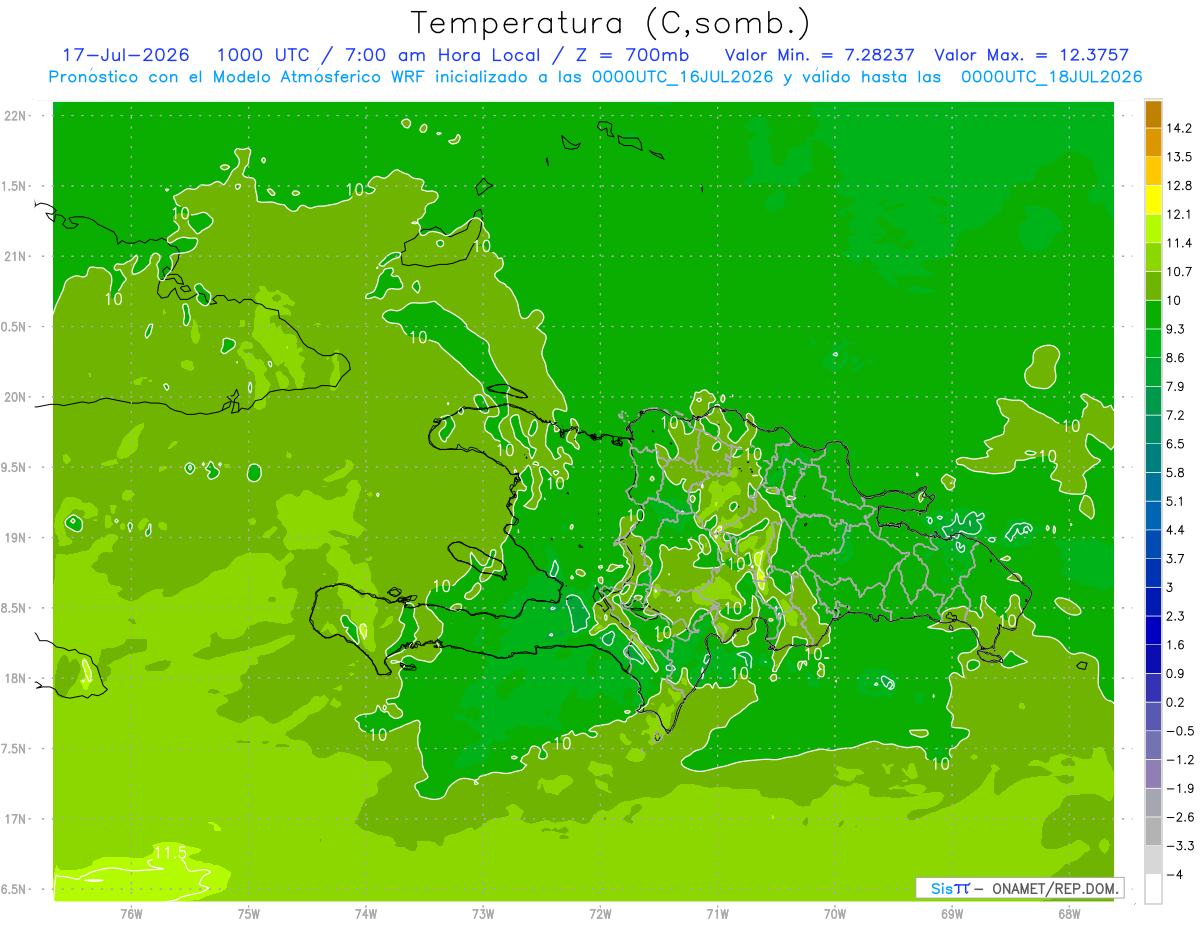1200x927 pixels.
Task: Click the "71W" longitude axis label
Action: pos(717,913)
